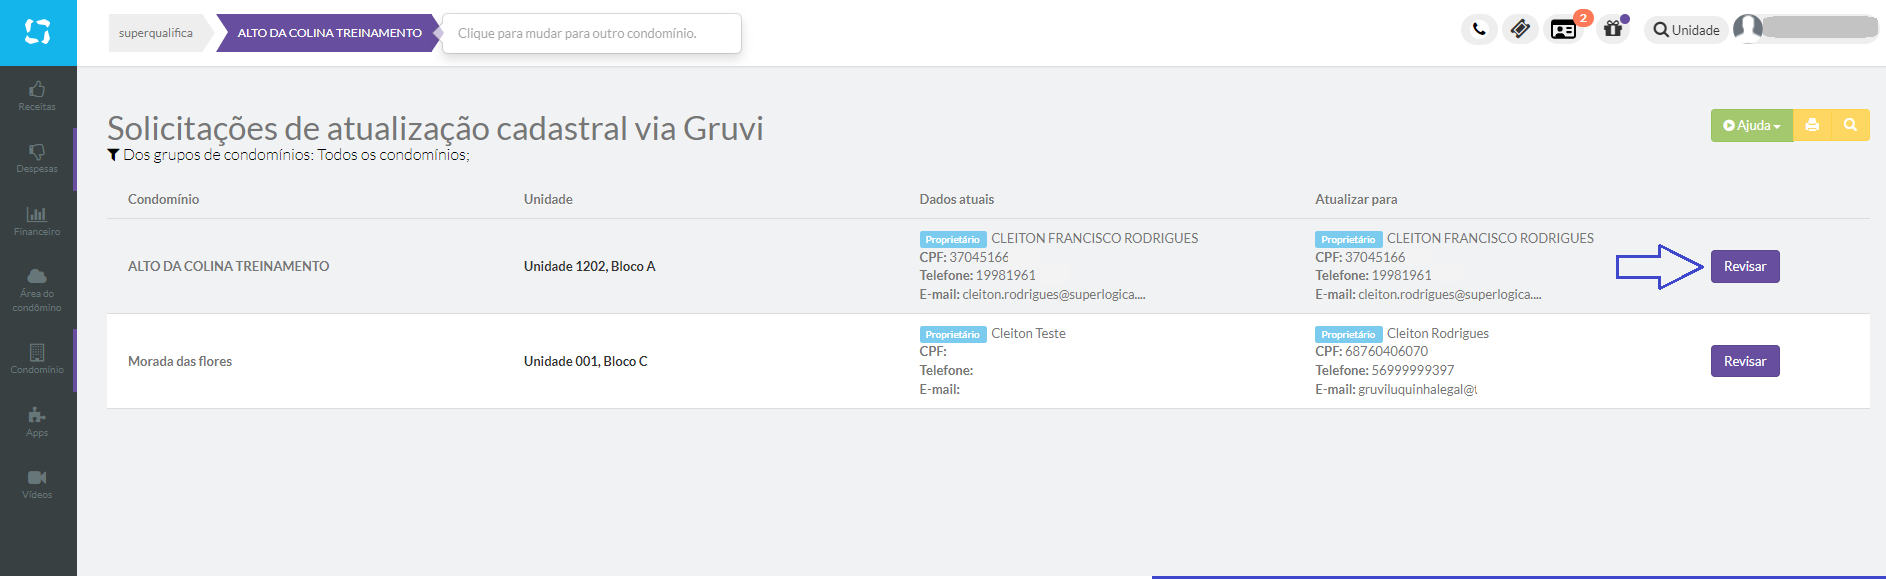1886x579 pixels.
Task: Click the yellow print button
Action: (x=1812, y=126)
